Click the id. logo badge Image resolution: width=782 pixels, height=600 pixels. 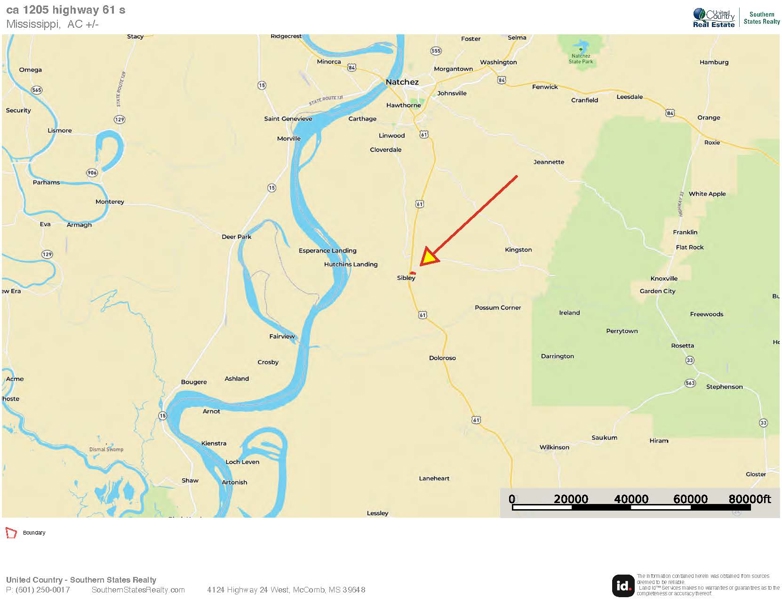click(x=623, y=585)
